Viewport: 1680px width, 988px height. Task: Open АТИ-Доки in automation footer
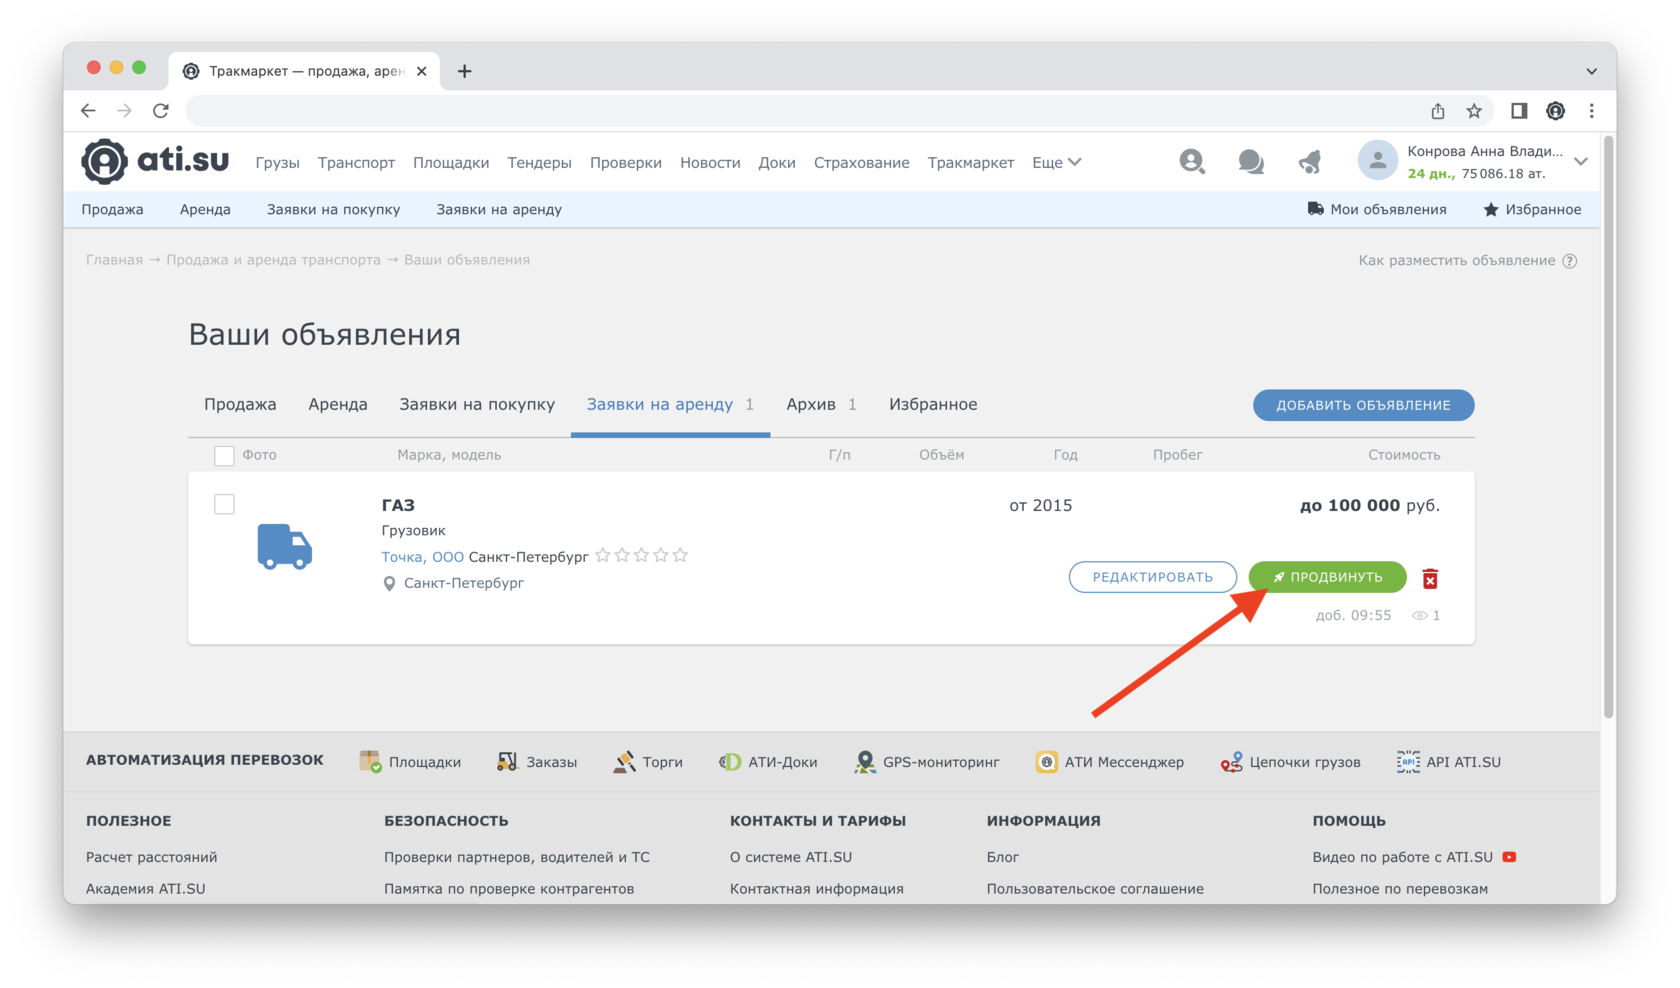(768, 762)
